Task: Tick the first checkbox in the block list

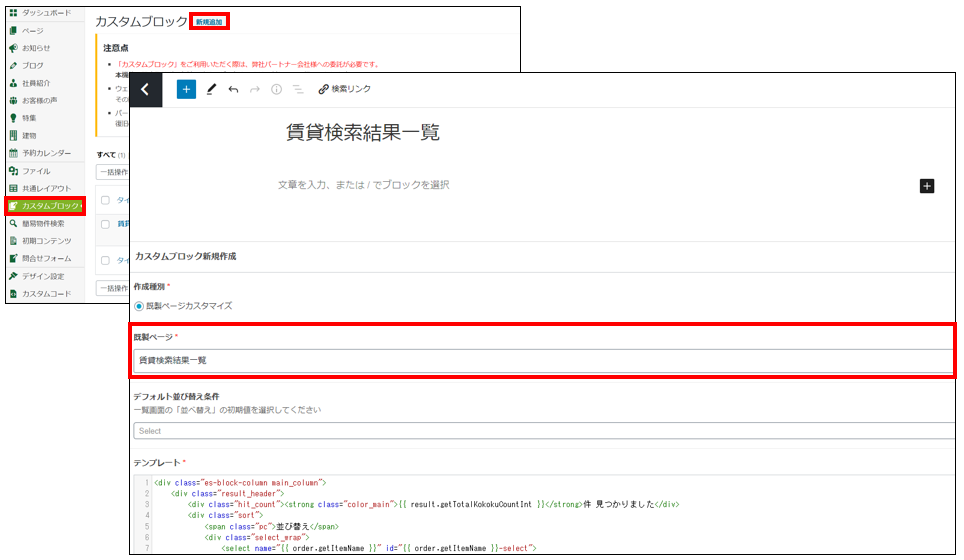Action: coord(105,200)
